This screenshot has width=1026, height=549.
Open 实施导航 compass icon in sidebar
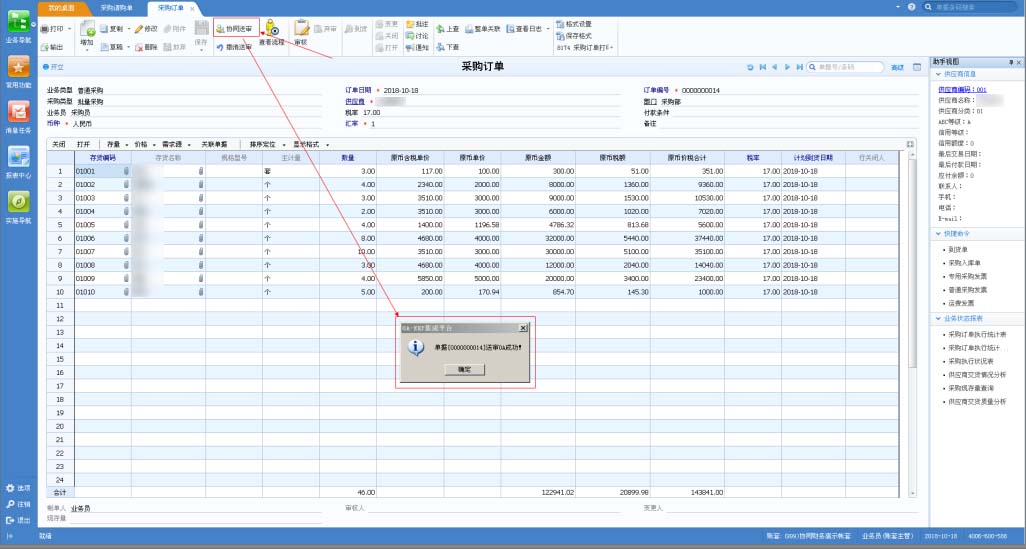(x=18, y=202)
